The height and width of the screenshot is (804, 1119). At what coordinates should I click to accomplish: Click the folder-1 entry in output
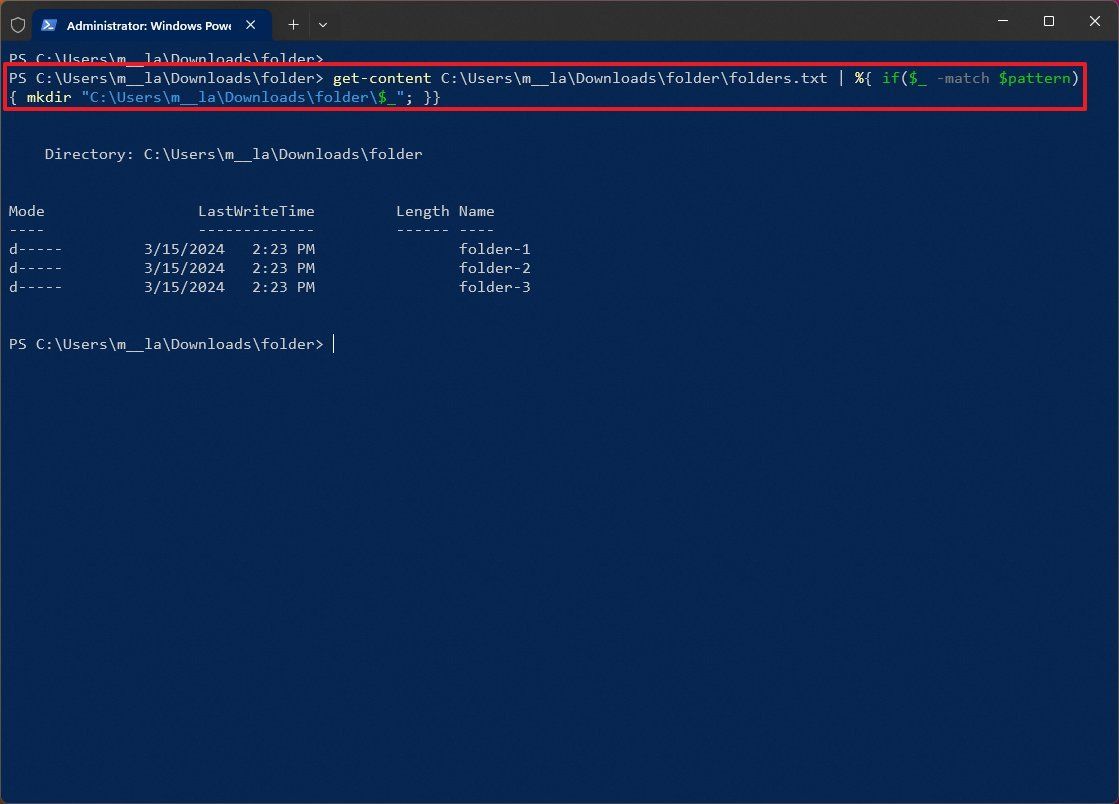[x=494, y=249]
